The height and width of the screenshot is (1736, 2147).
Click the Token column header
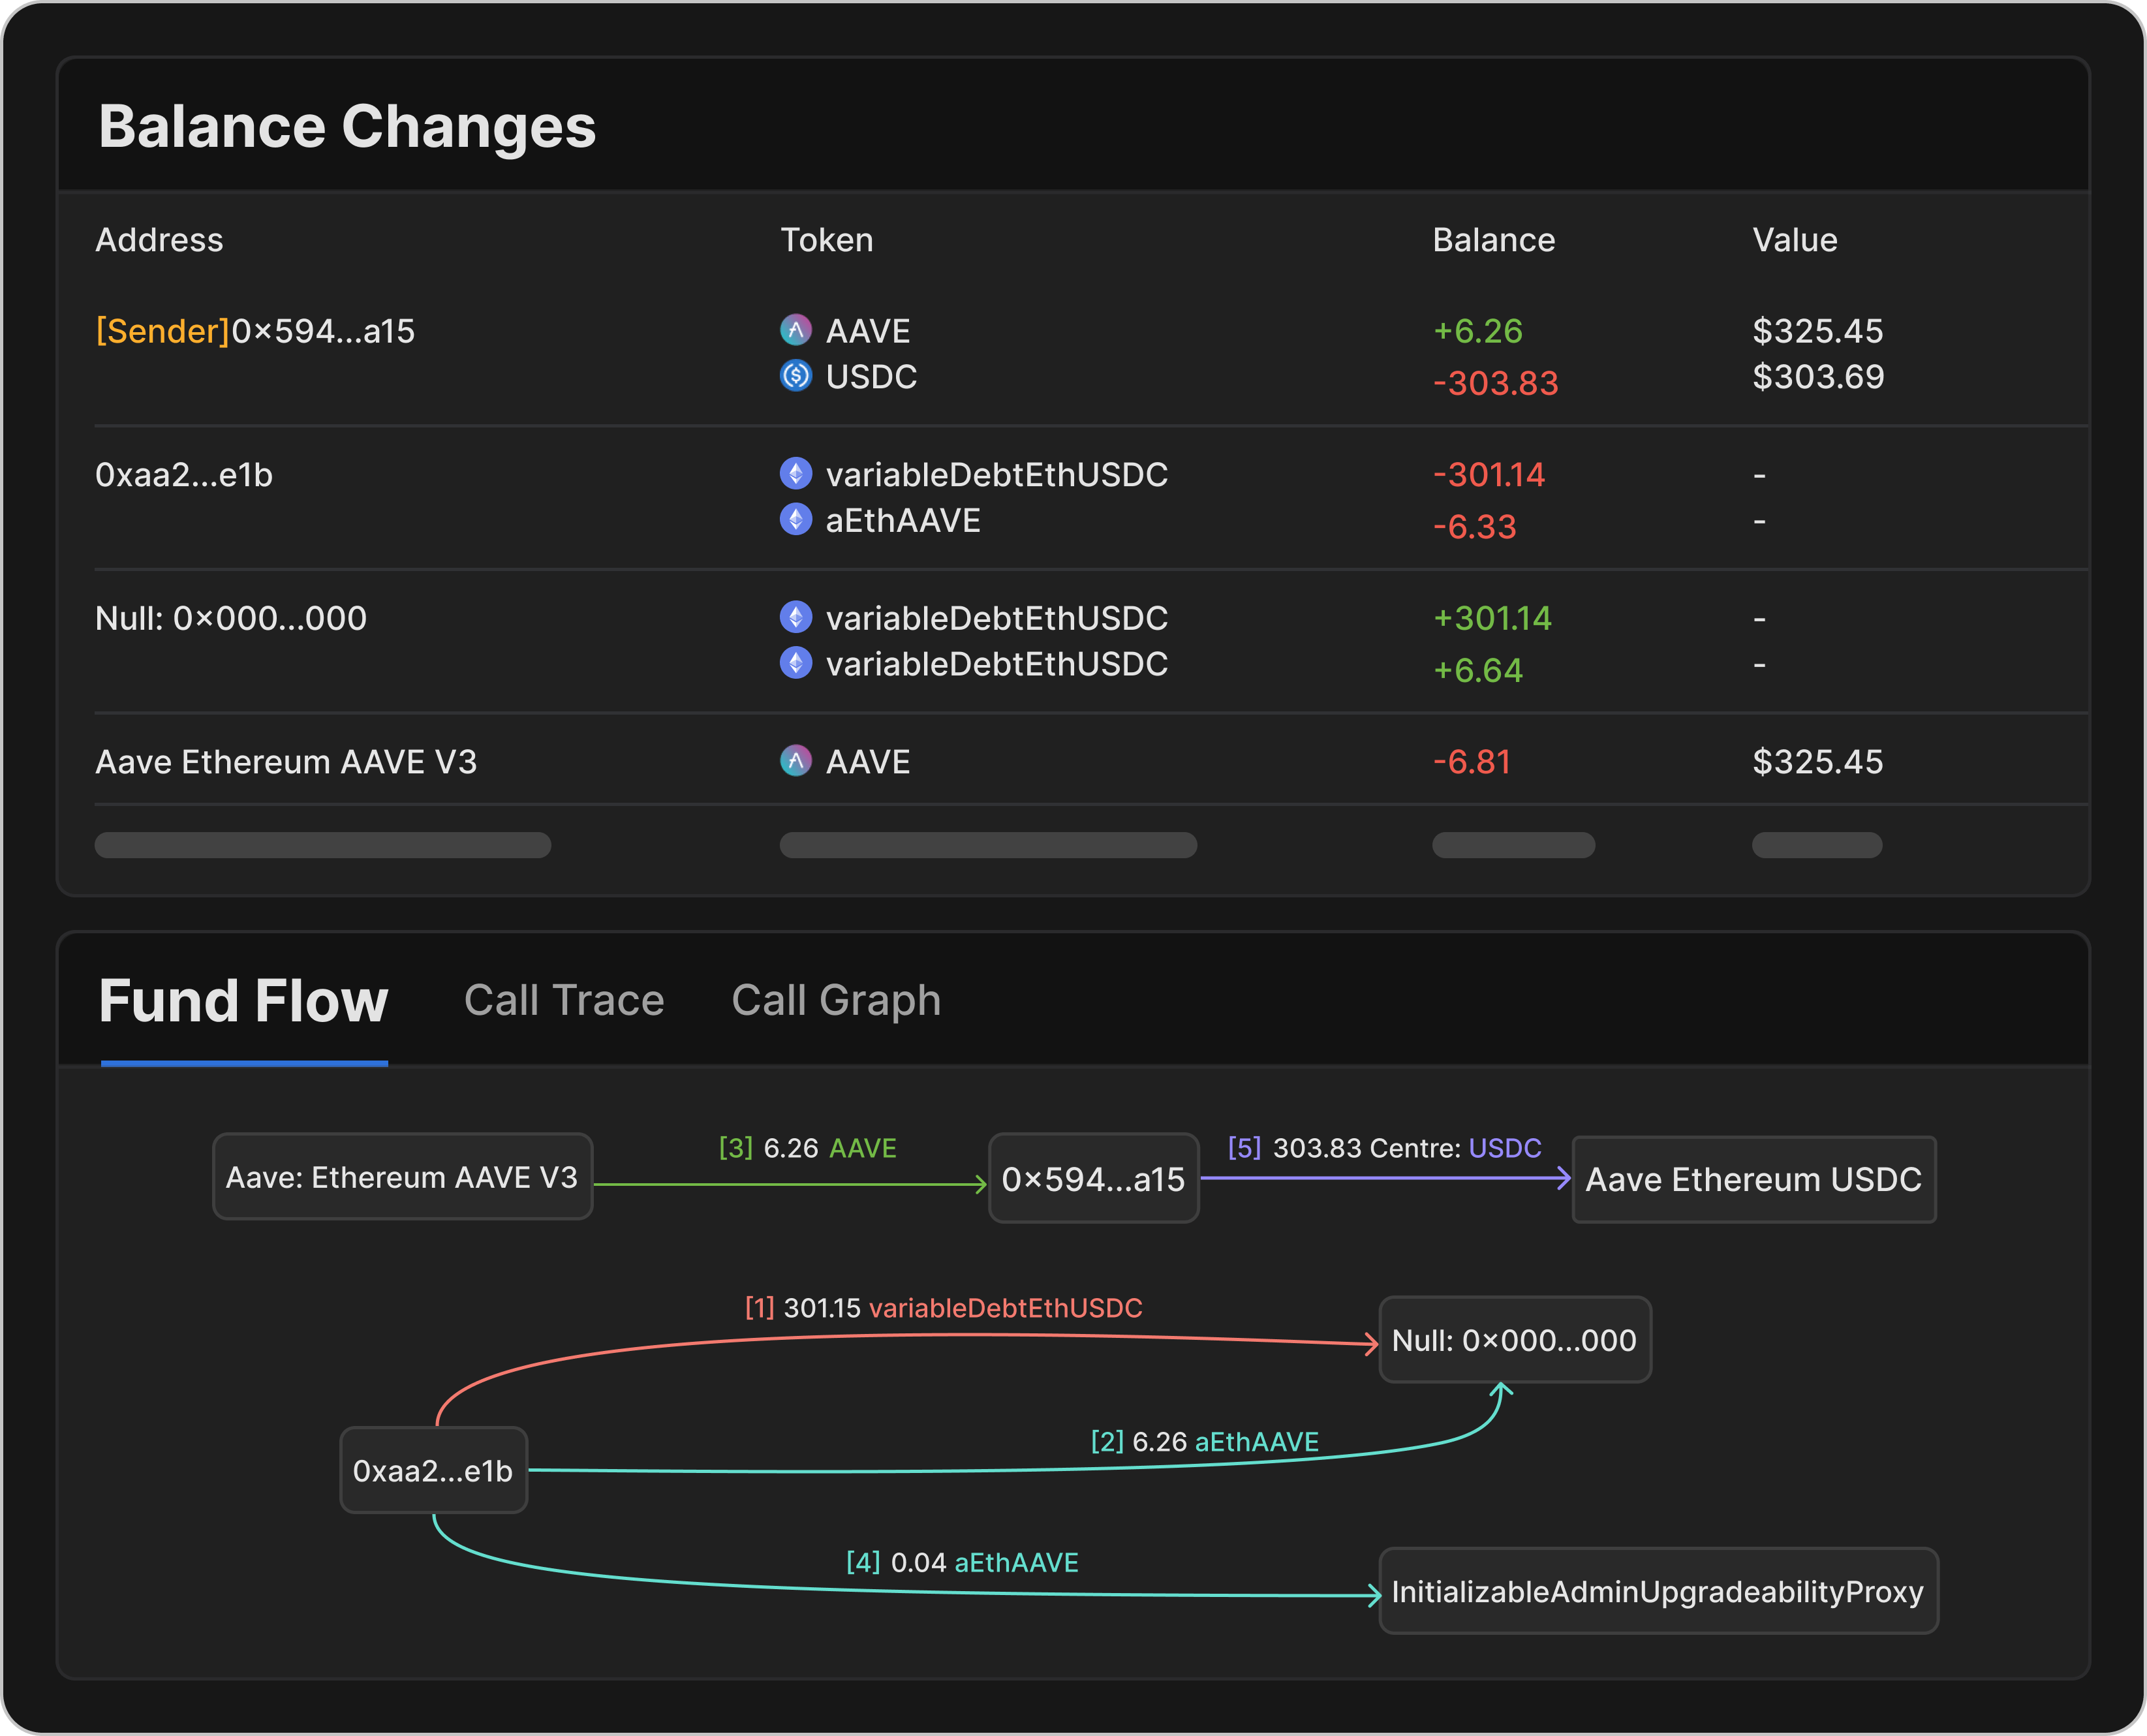(x=827, y=240)
